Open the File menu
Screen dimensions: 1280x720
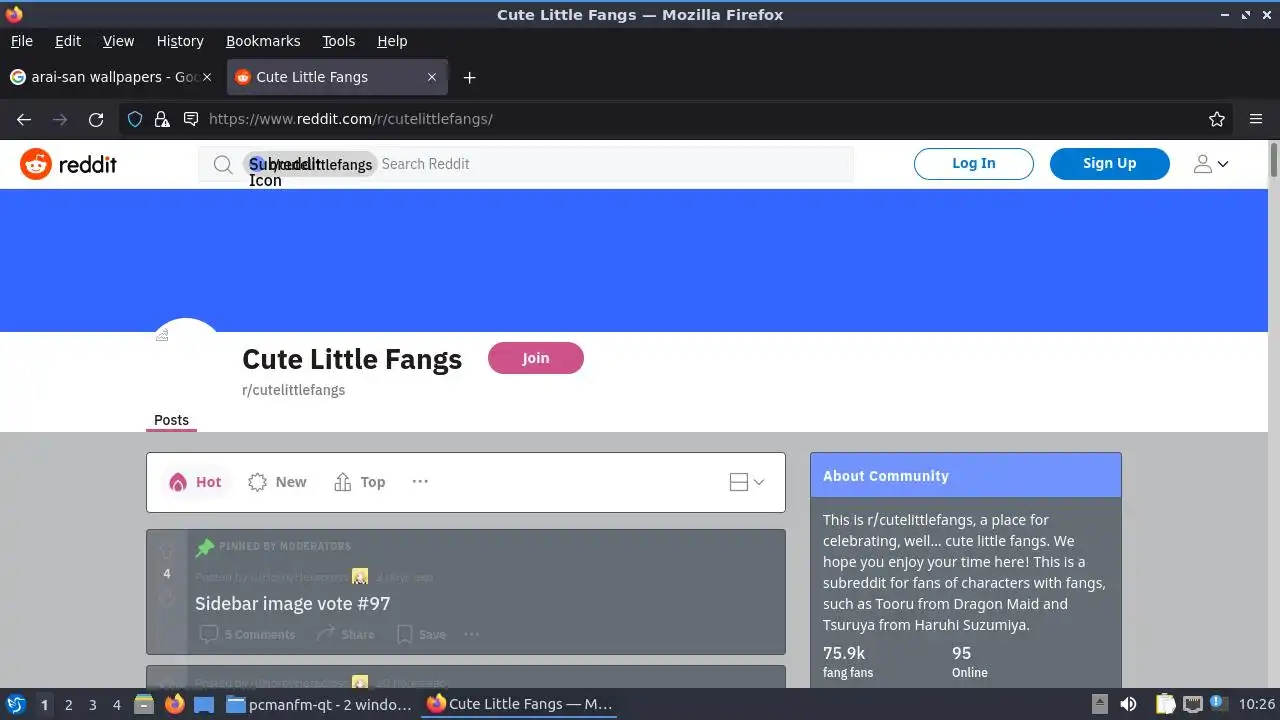point(21,41)
